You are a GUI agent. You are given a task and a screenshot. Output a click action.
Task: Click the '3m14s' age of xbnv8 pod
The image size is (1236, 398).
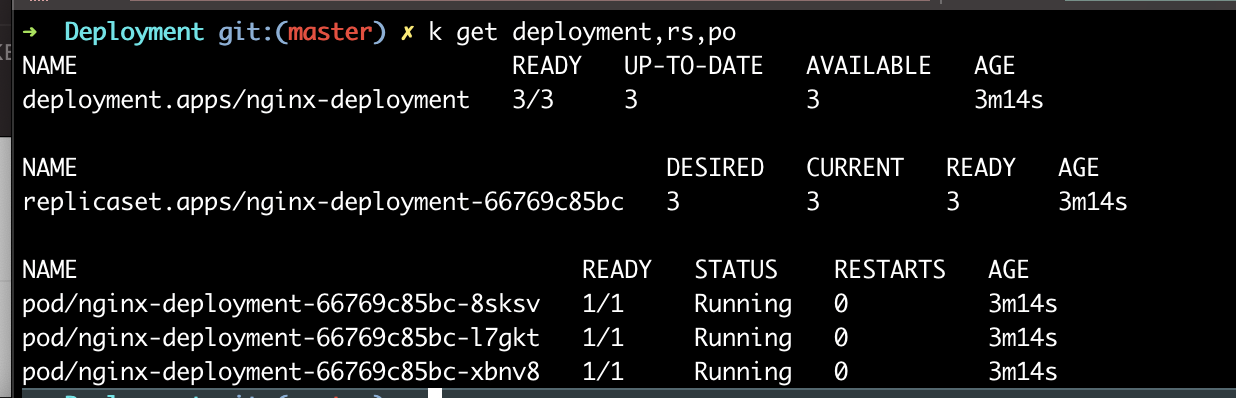(1023, 372)
